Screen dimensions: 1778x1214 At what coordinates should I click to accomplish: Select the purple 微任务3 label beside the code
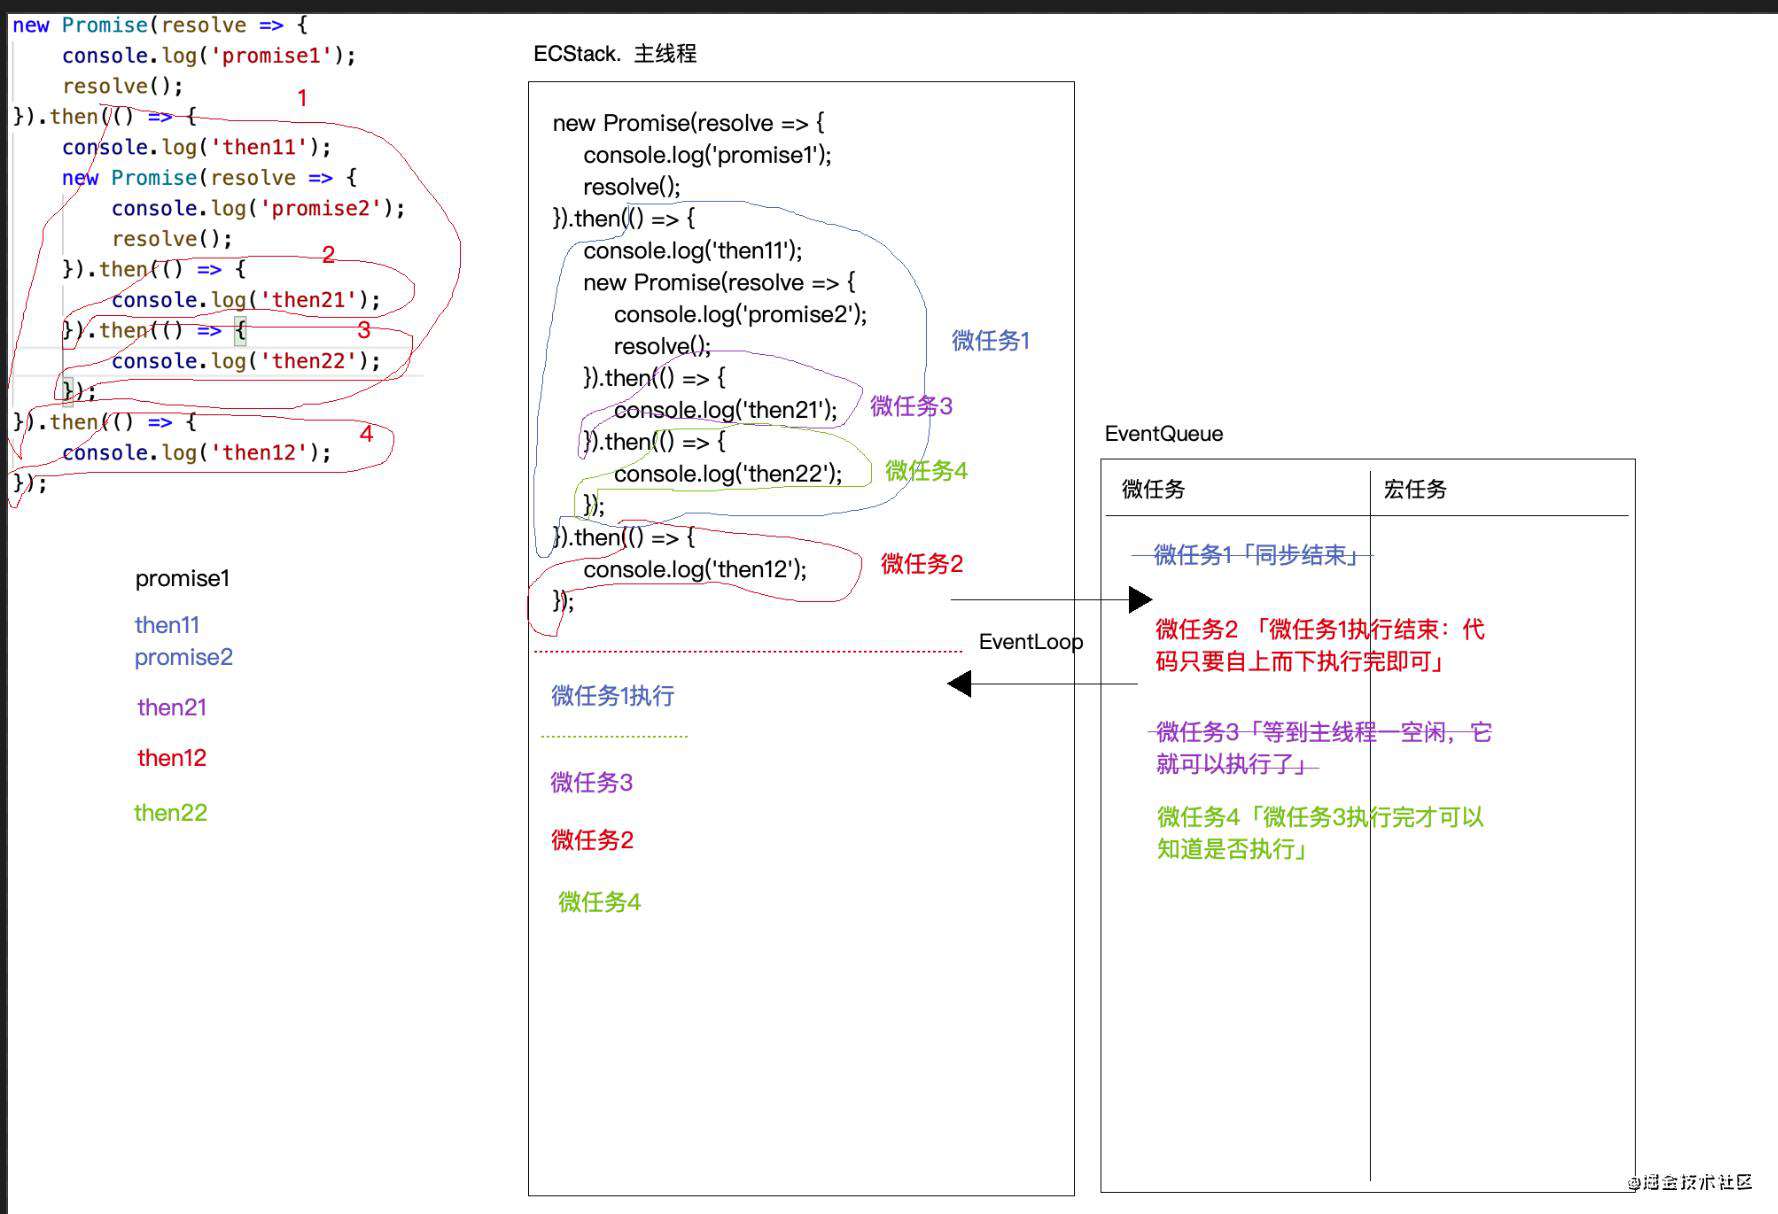(911, 406)
